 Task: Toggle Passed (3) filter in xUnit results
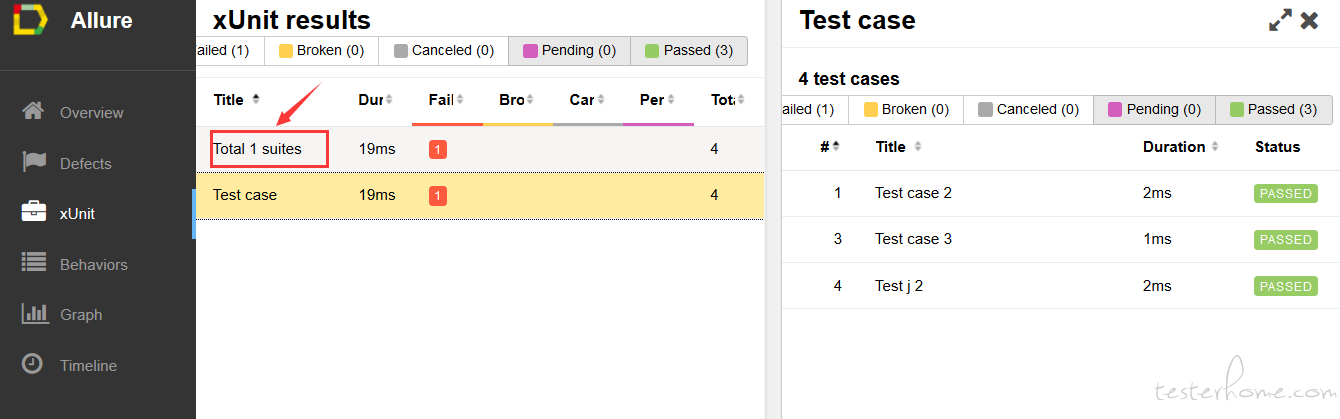click(x=689, y=51)
